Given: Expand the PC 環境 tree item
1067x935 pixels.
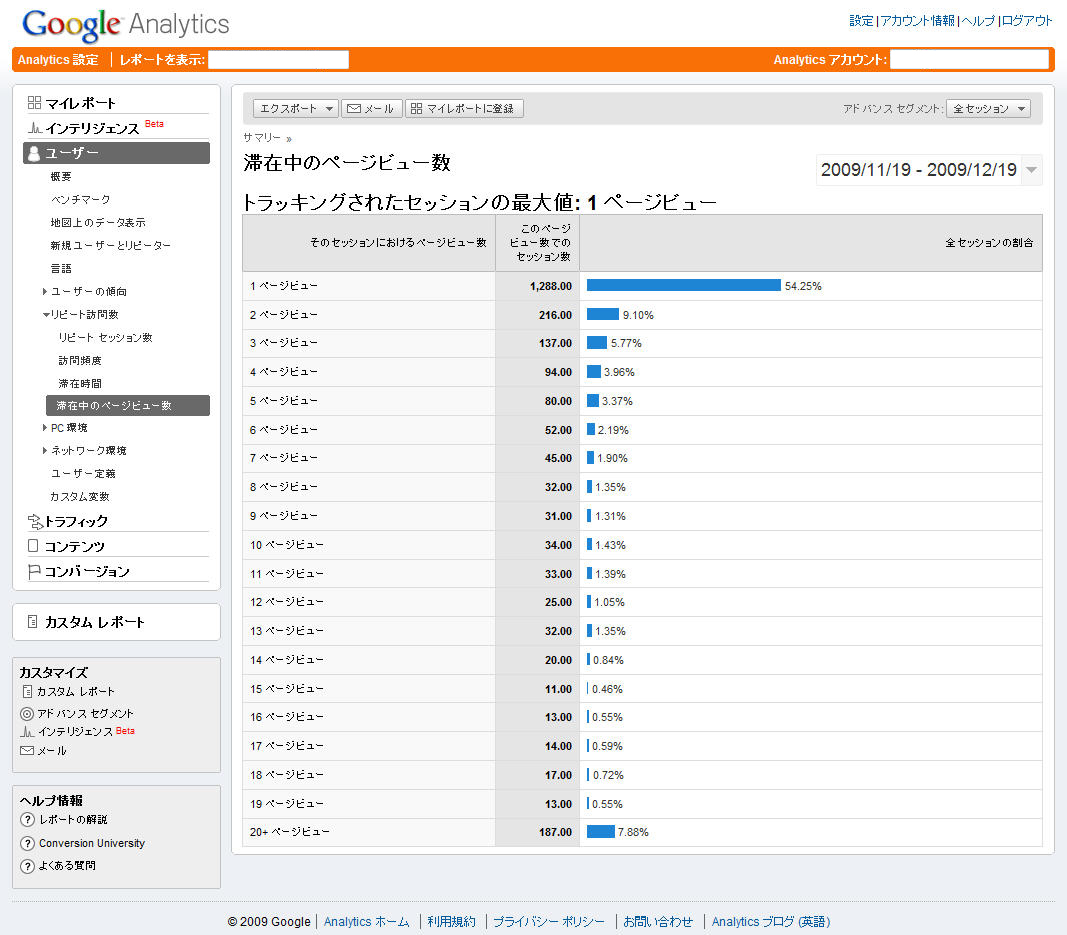Looking at the screenshot, I should (x=45, y=427).
